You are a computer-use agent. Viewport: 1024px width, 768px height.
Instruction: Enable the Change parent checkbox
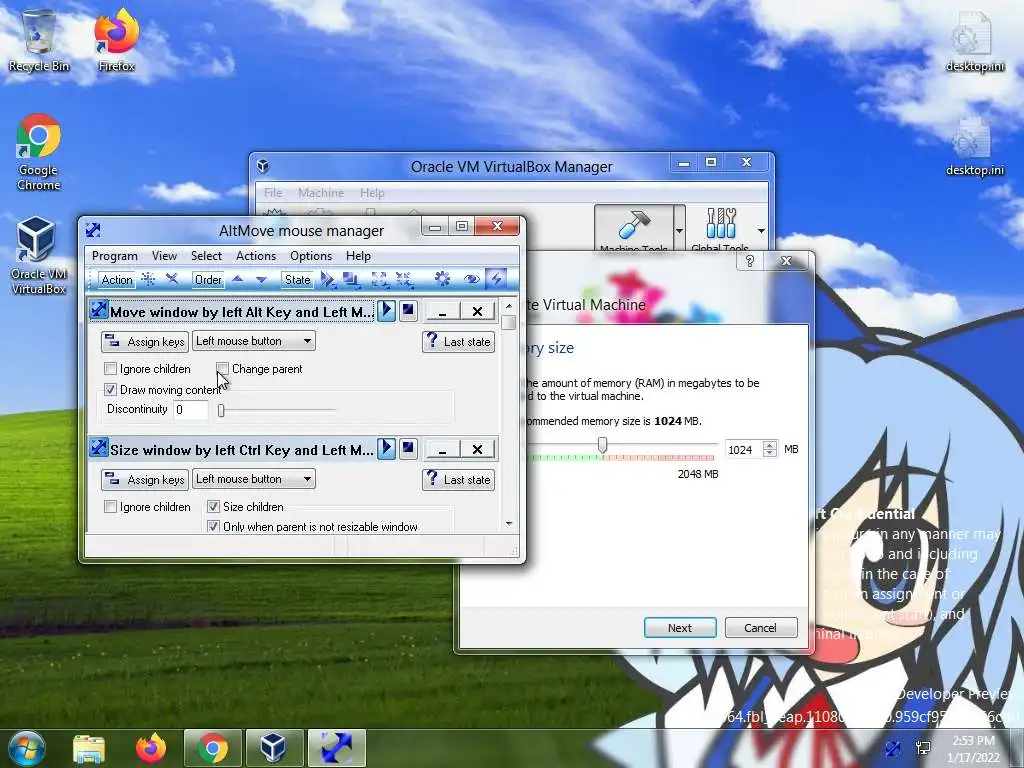pos(223,369)
